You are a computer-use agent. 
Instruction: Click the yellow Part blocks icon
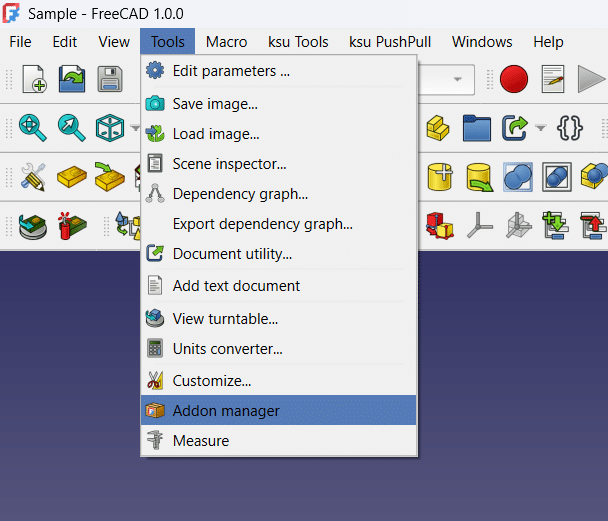(x=438, y=128)
